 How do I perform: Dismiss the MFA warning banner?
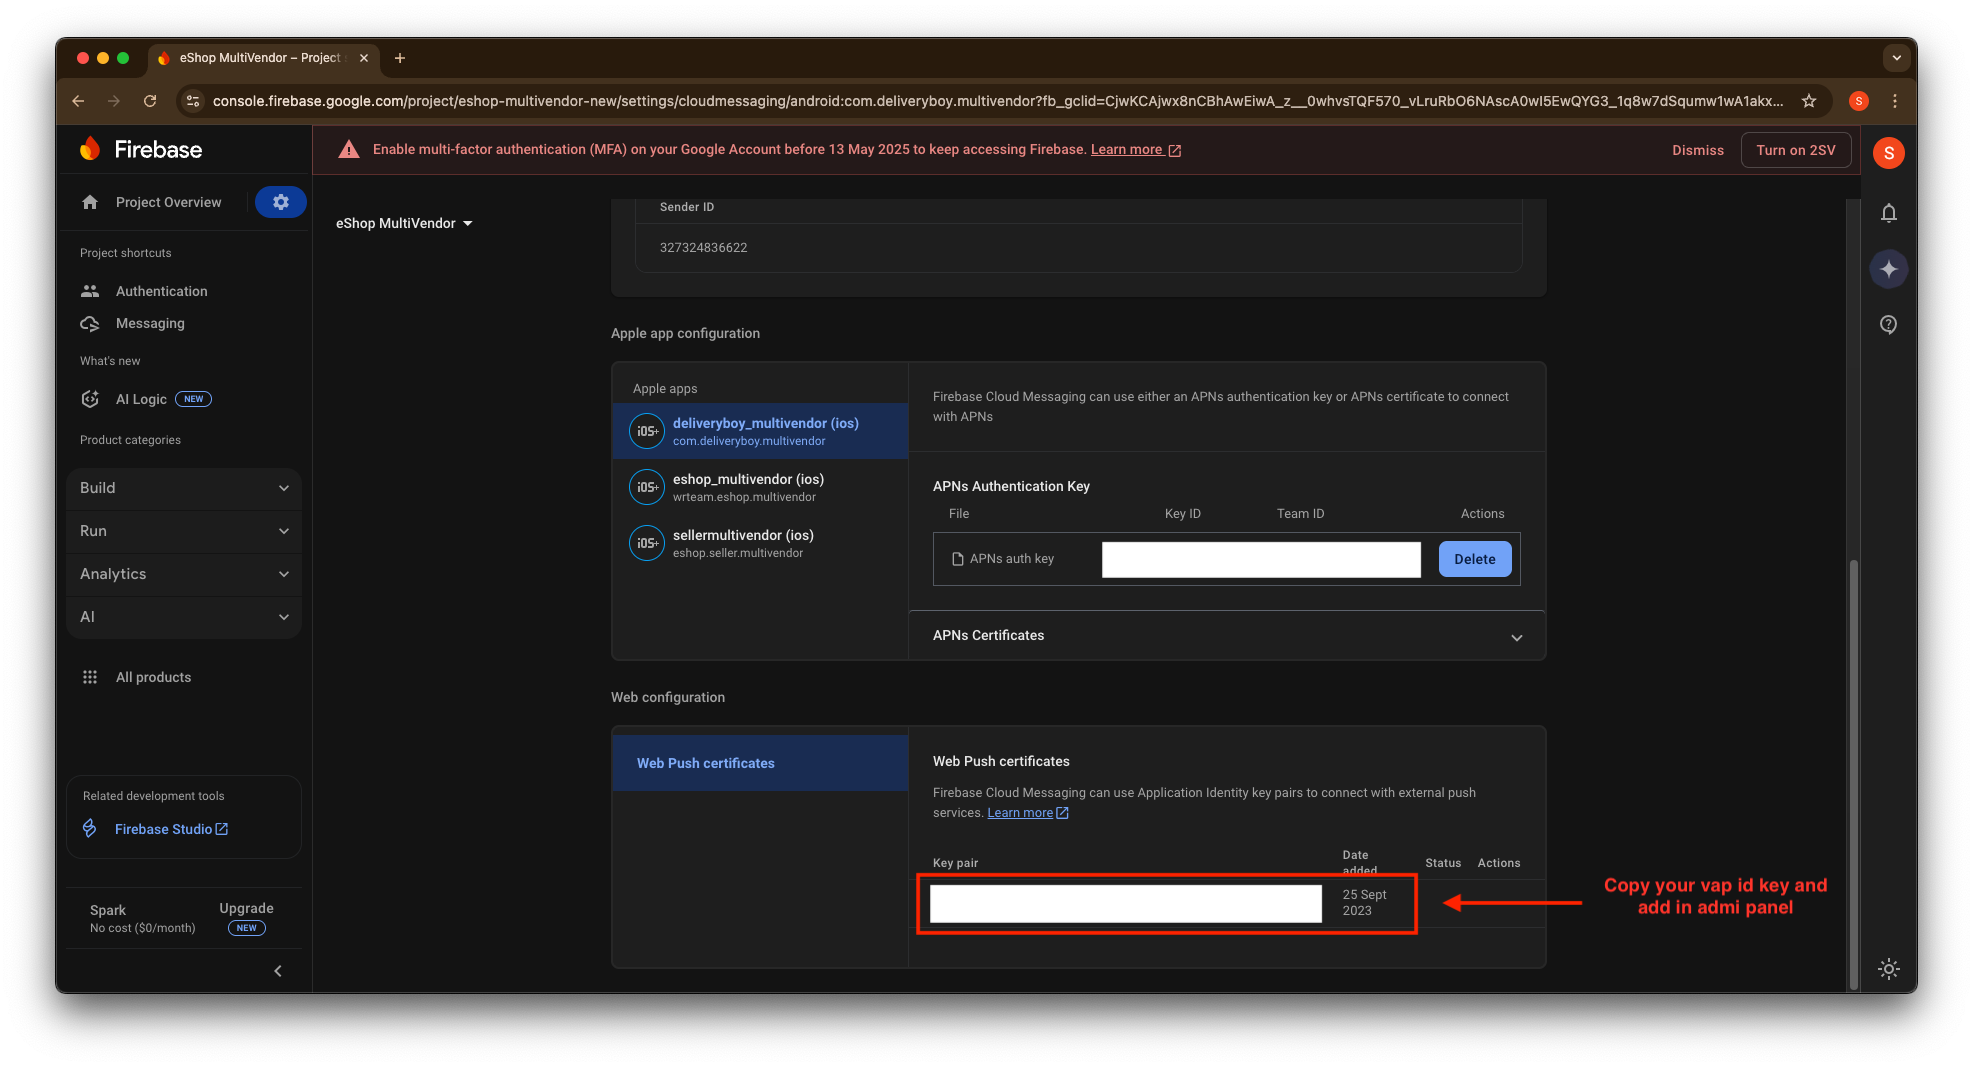(x=1697, y=150)
